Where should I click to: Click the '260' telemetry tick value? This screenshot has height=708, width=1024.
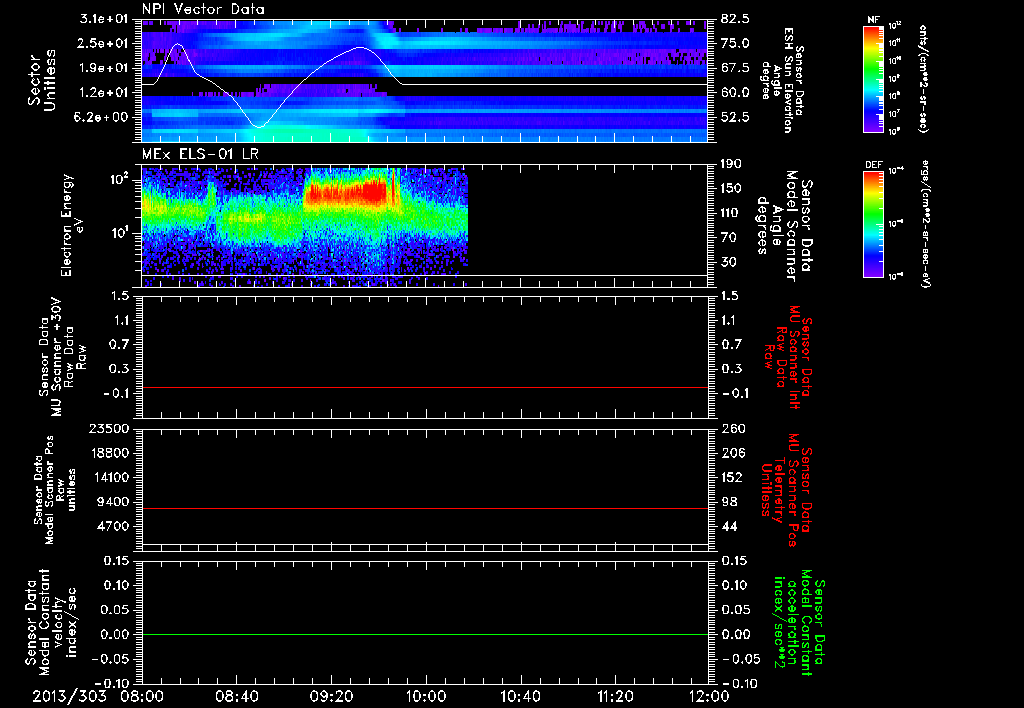tap(732, 428)
